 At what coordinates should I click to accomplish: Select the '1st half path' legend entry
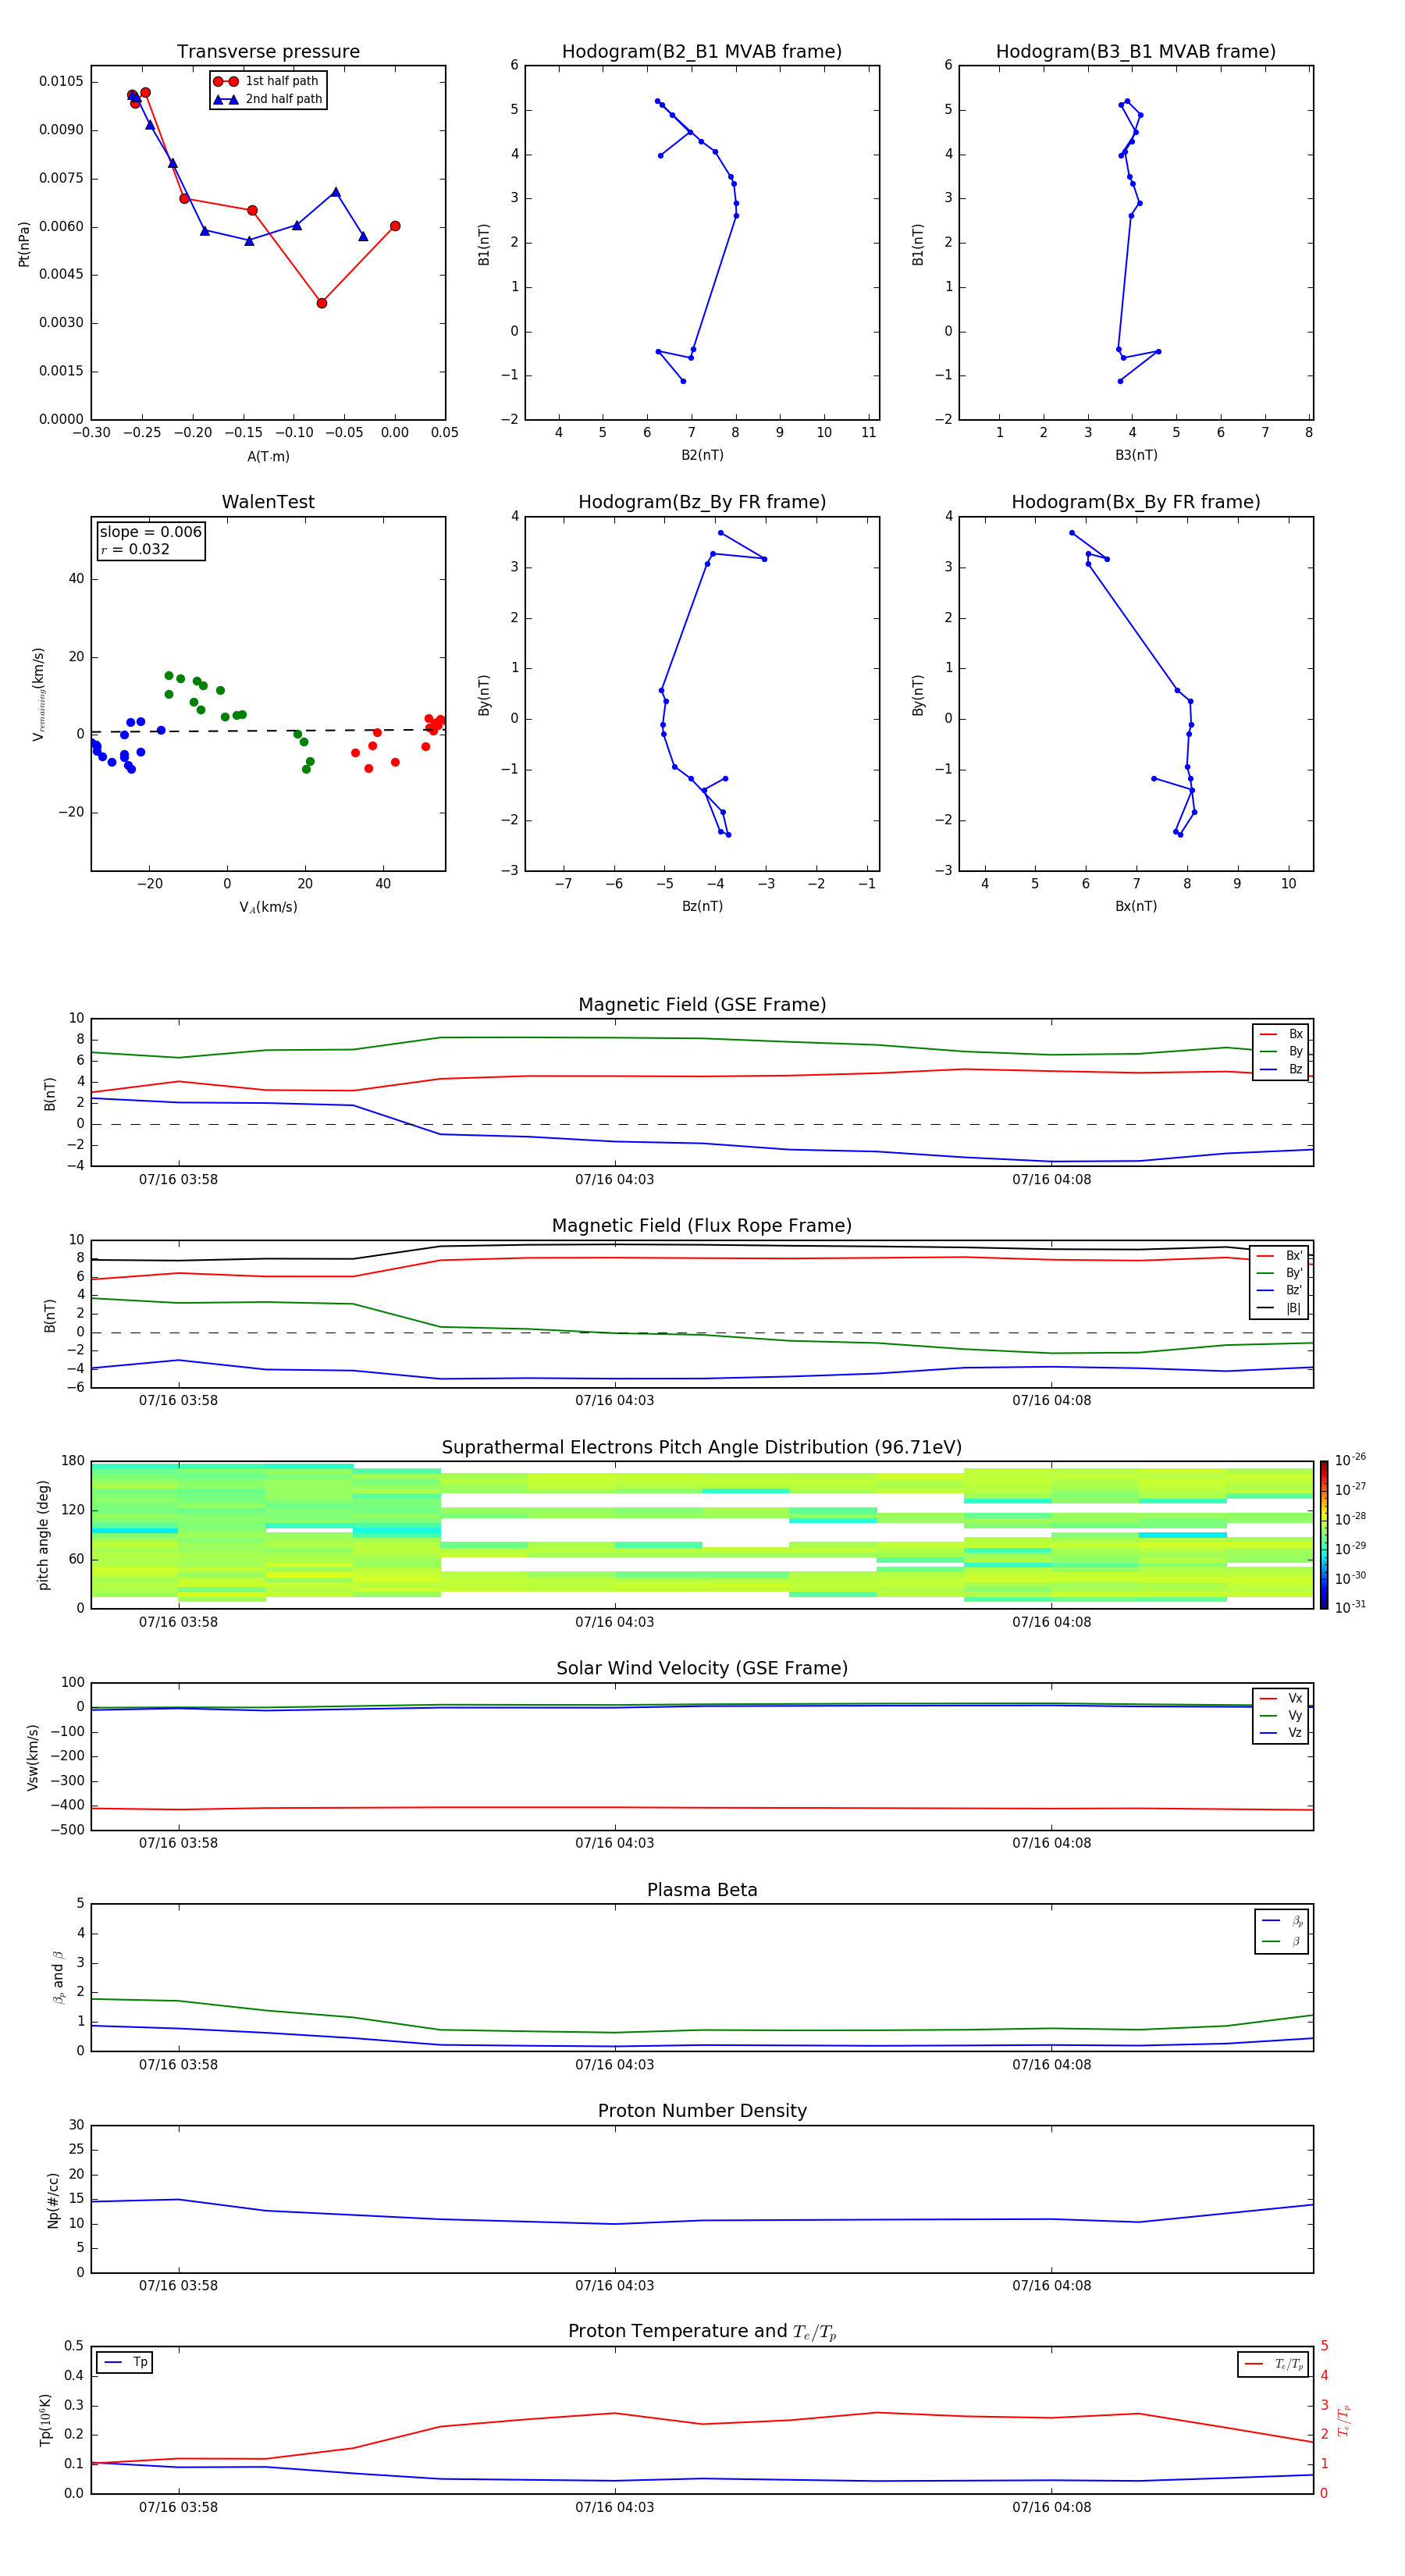(267, 81)
